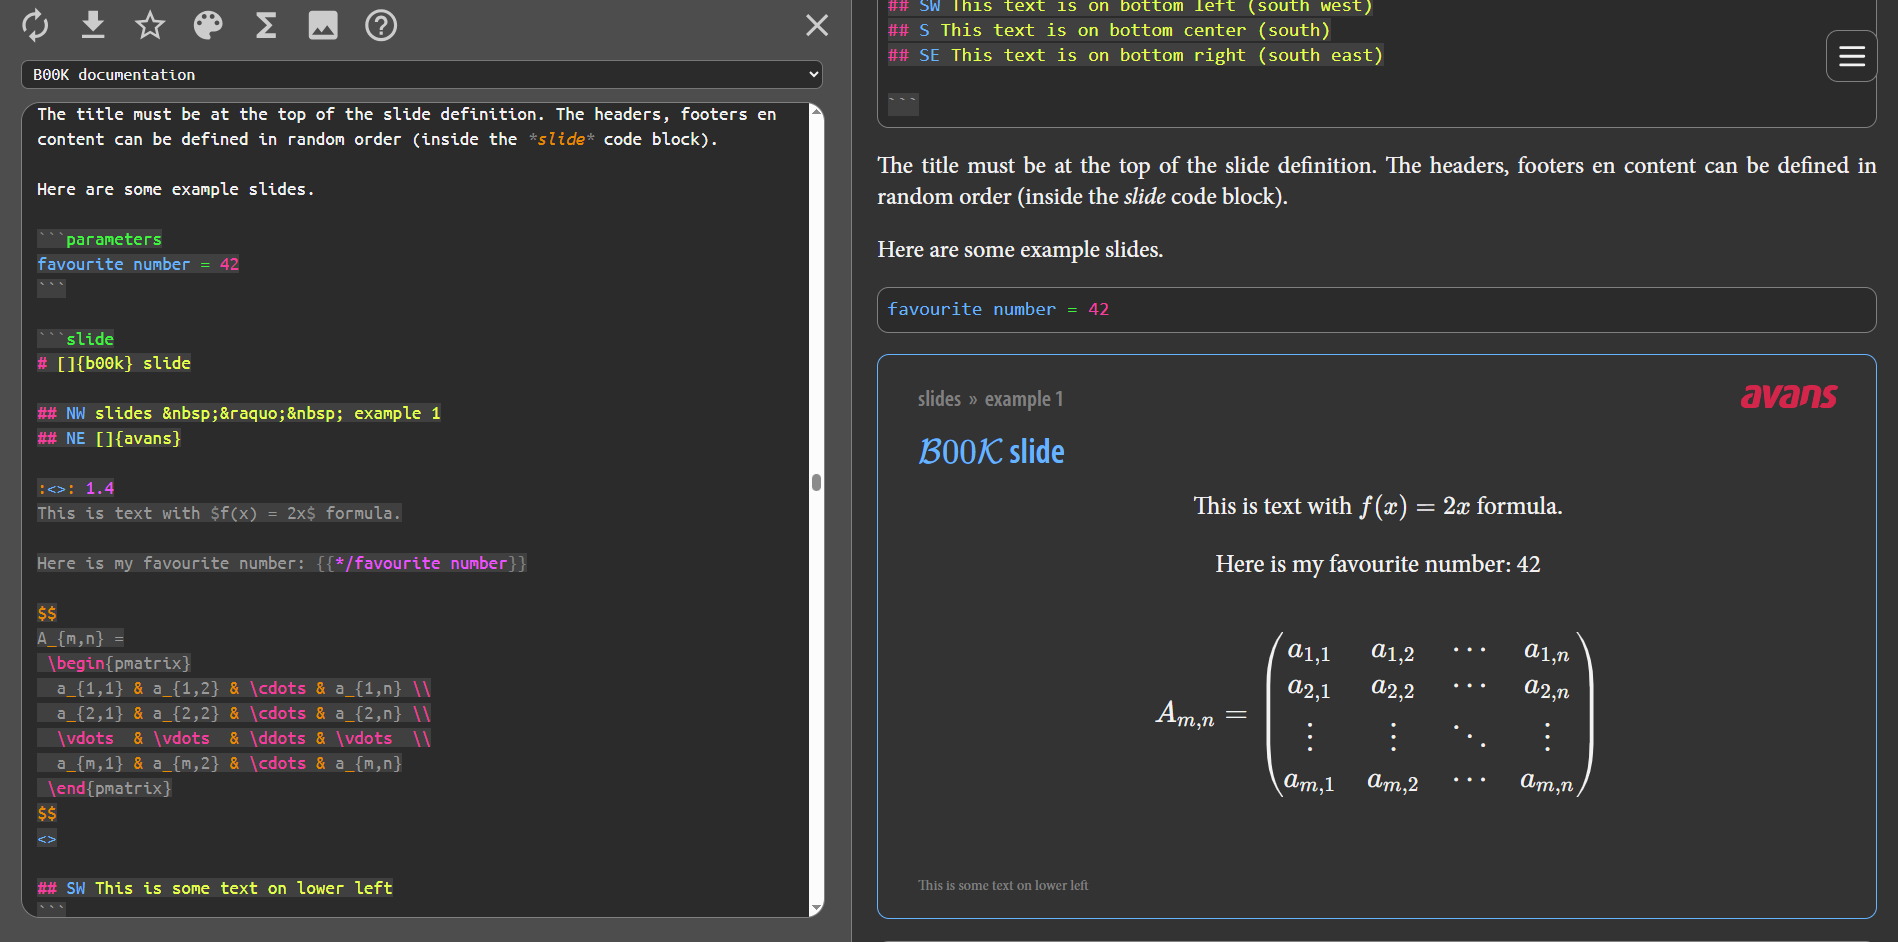Click the B00K slide title in preview
This screenshot has height=942, width=1898.
click(991, 452)
